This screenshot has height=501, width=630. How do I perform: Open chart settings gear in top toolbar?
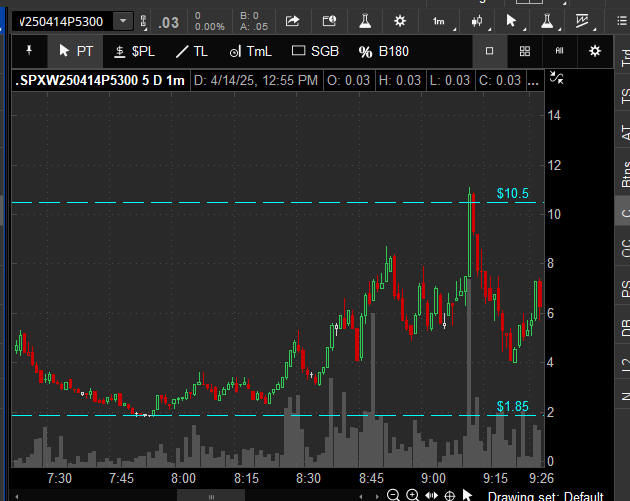(x=400, y=21)
